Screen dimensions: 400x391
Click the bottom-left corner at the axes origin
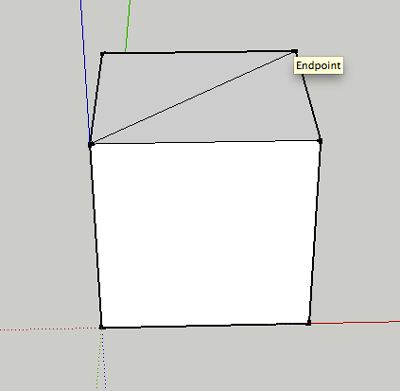(x=102, y=328)
